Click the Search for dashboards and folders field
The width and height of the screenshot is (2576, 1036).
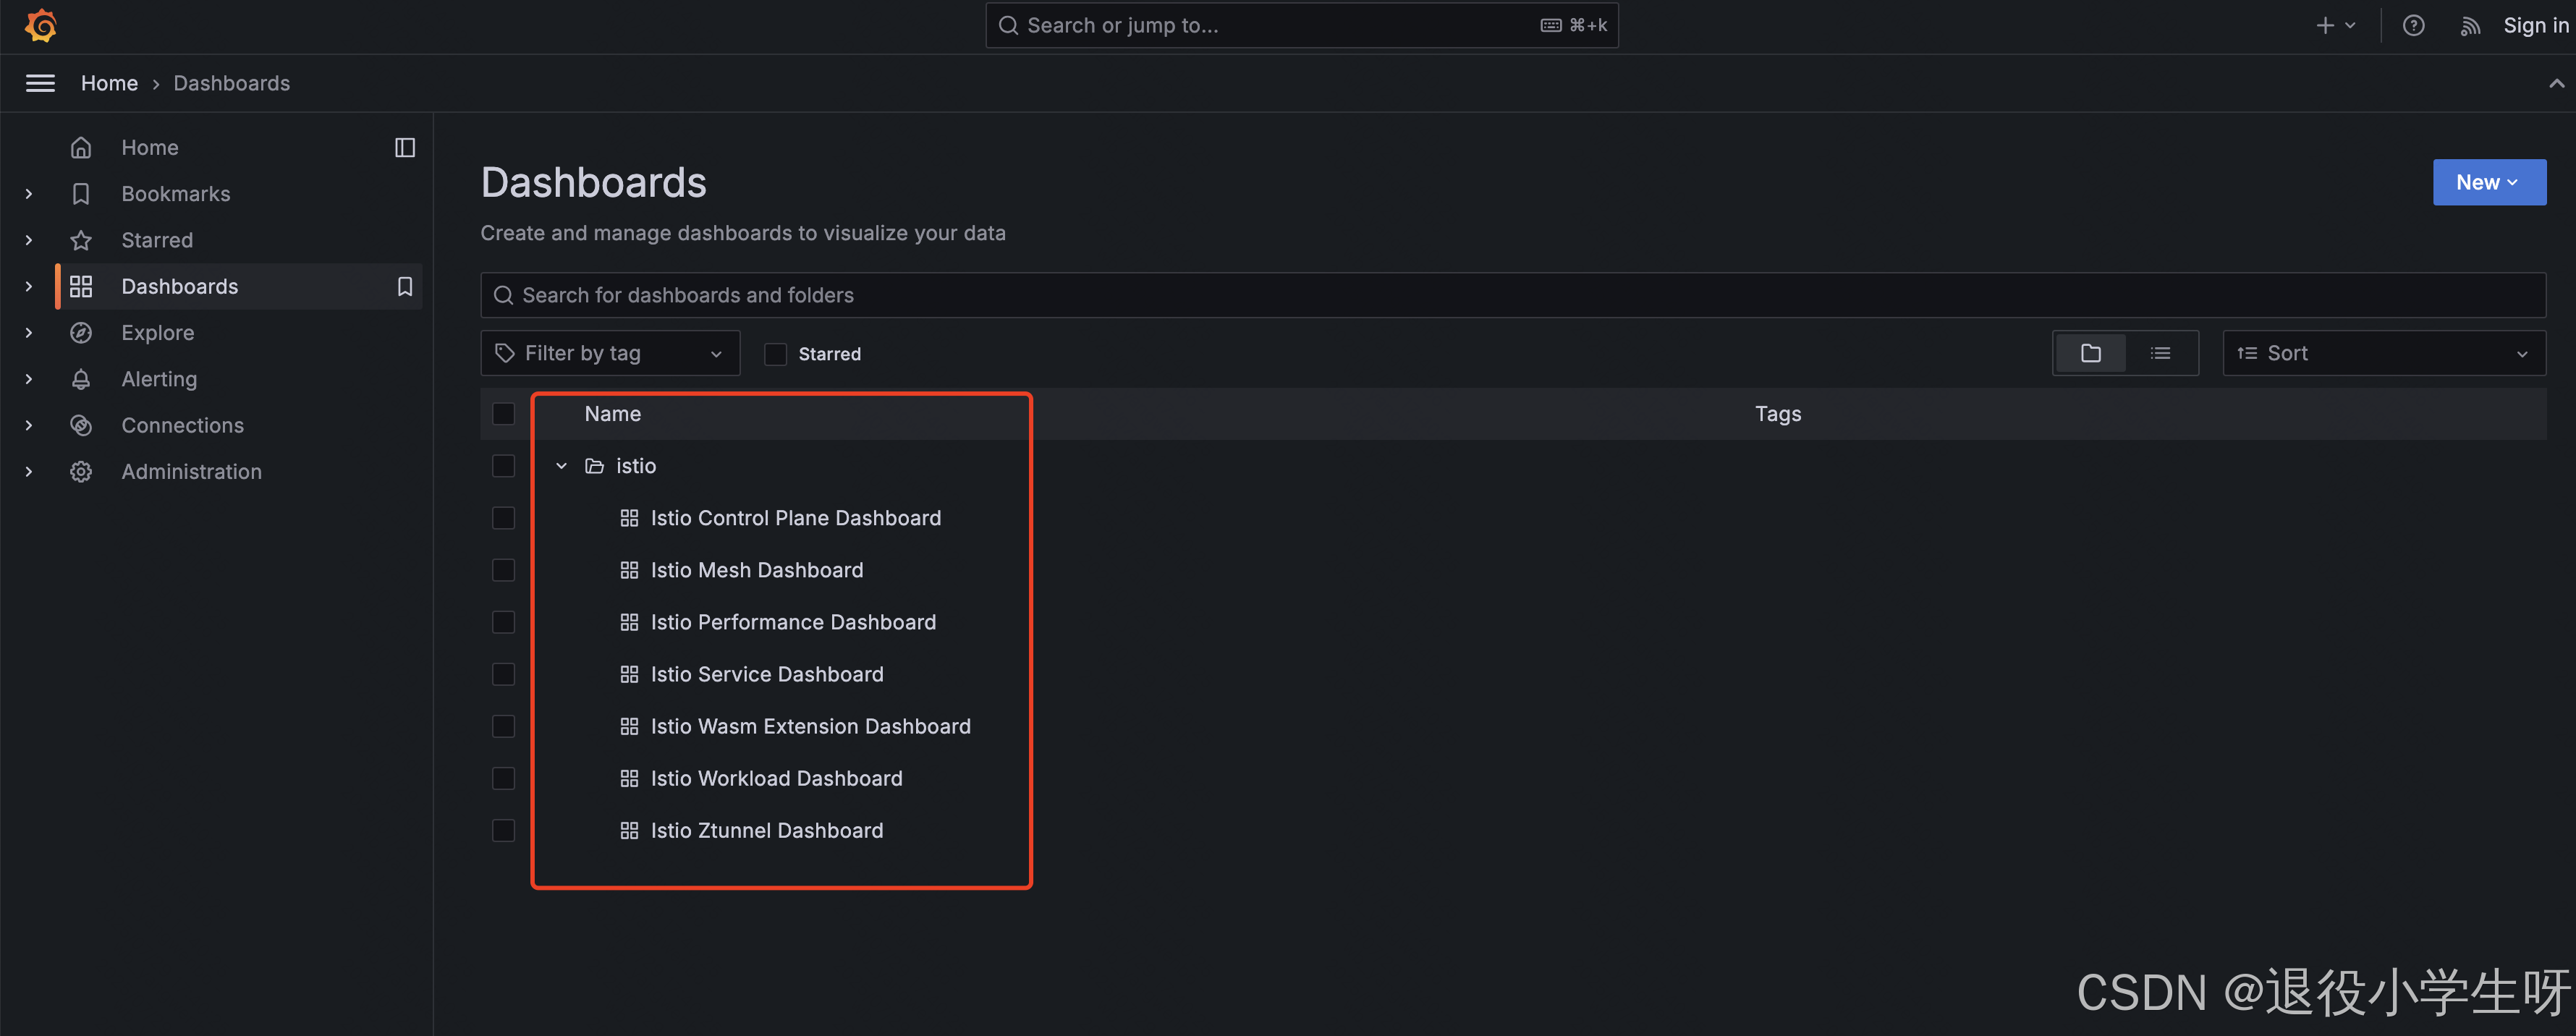point(1513,295)
